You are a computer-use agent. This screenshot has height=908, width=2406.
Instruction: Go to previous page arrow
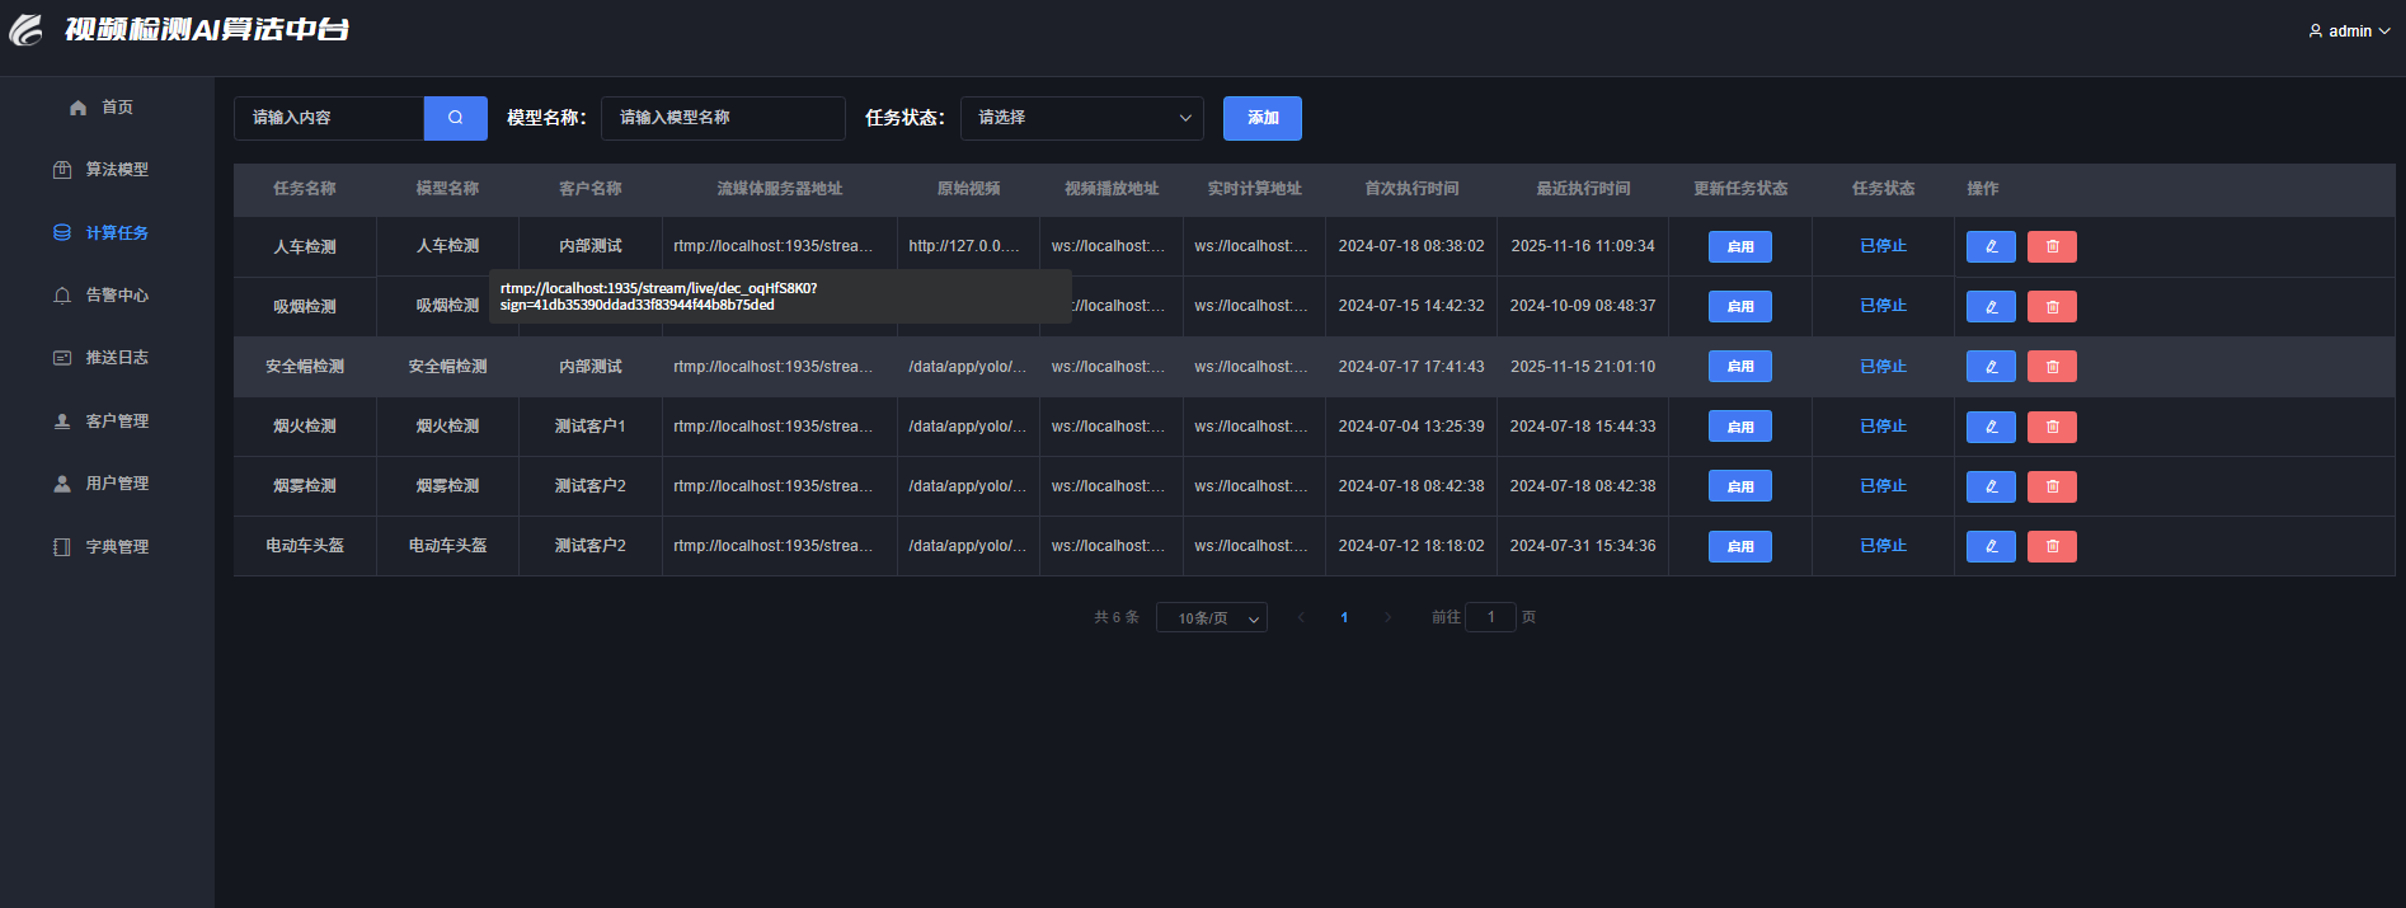point(1300,617)
